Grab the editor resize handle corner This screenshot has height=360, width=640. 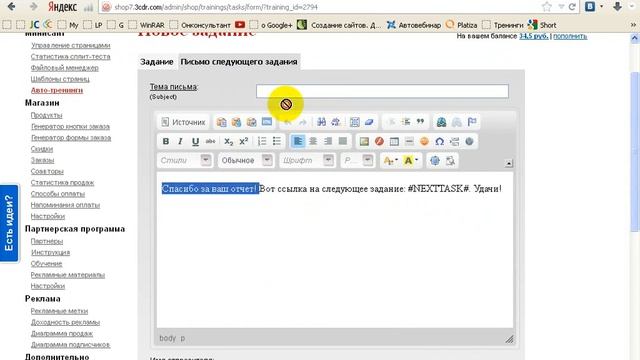(x=509, y=339)
